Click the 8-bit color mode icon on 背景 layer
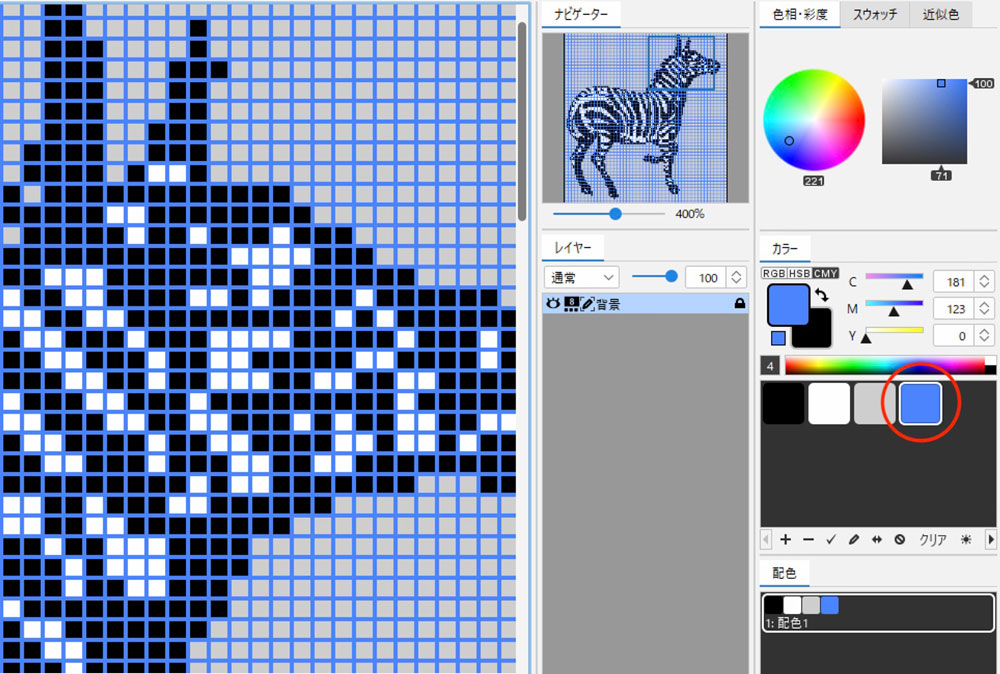 coord(571,304)
